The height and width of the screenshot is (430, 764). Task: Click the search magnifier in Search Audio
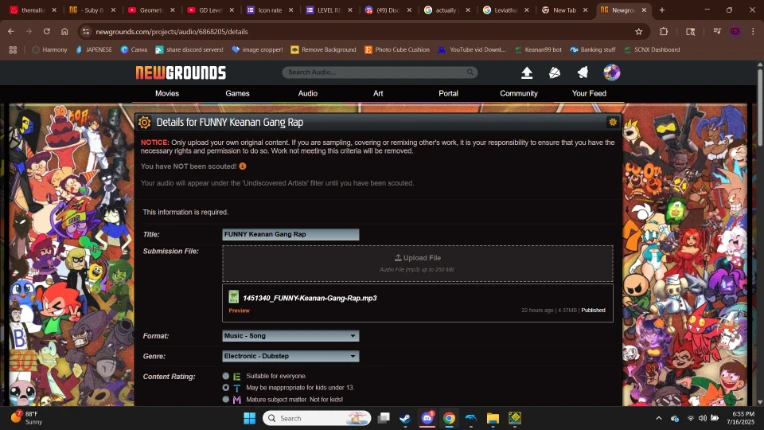(x=470, y=72)
